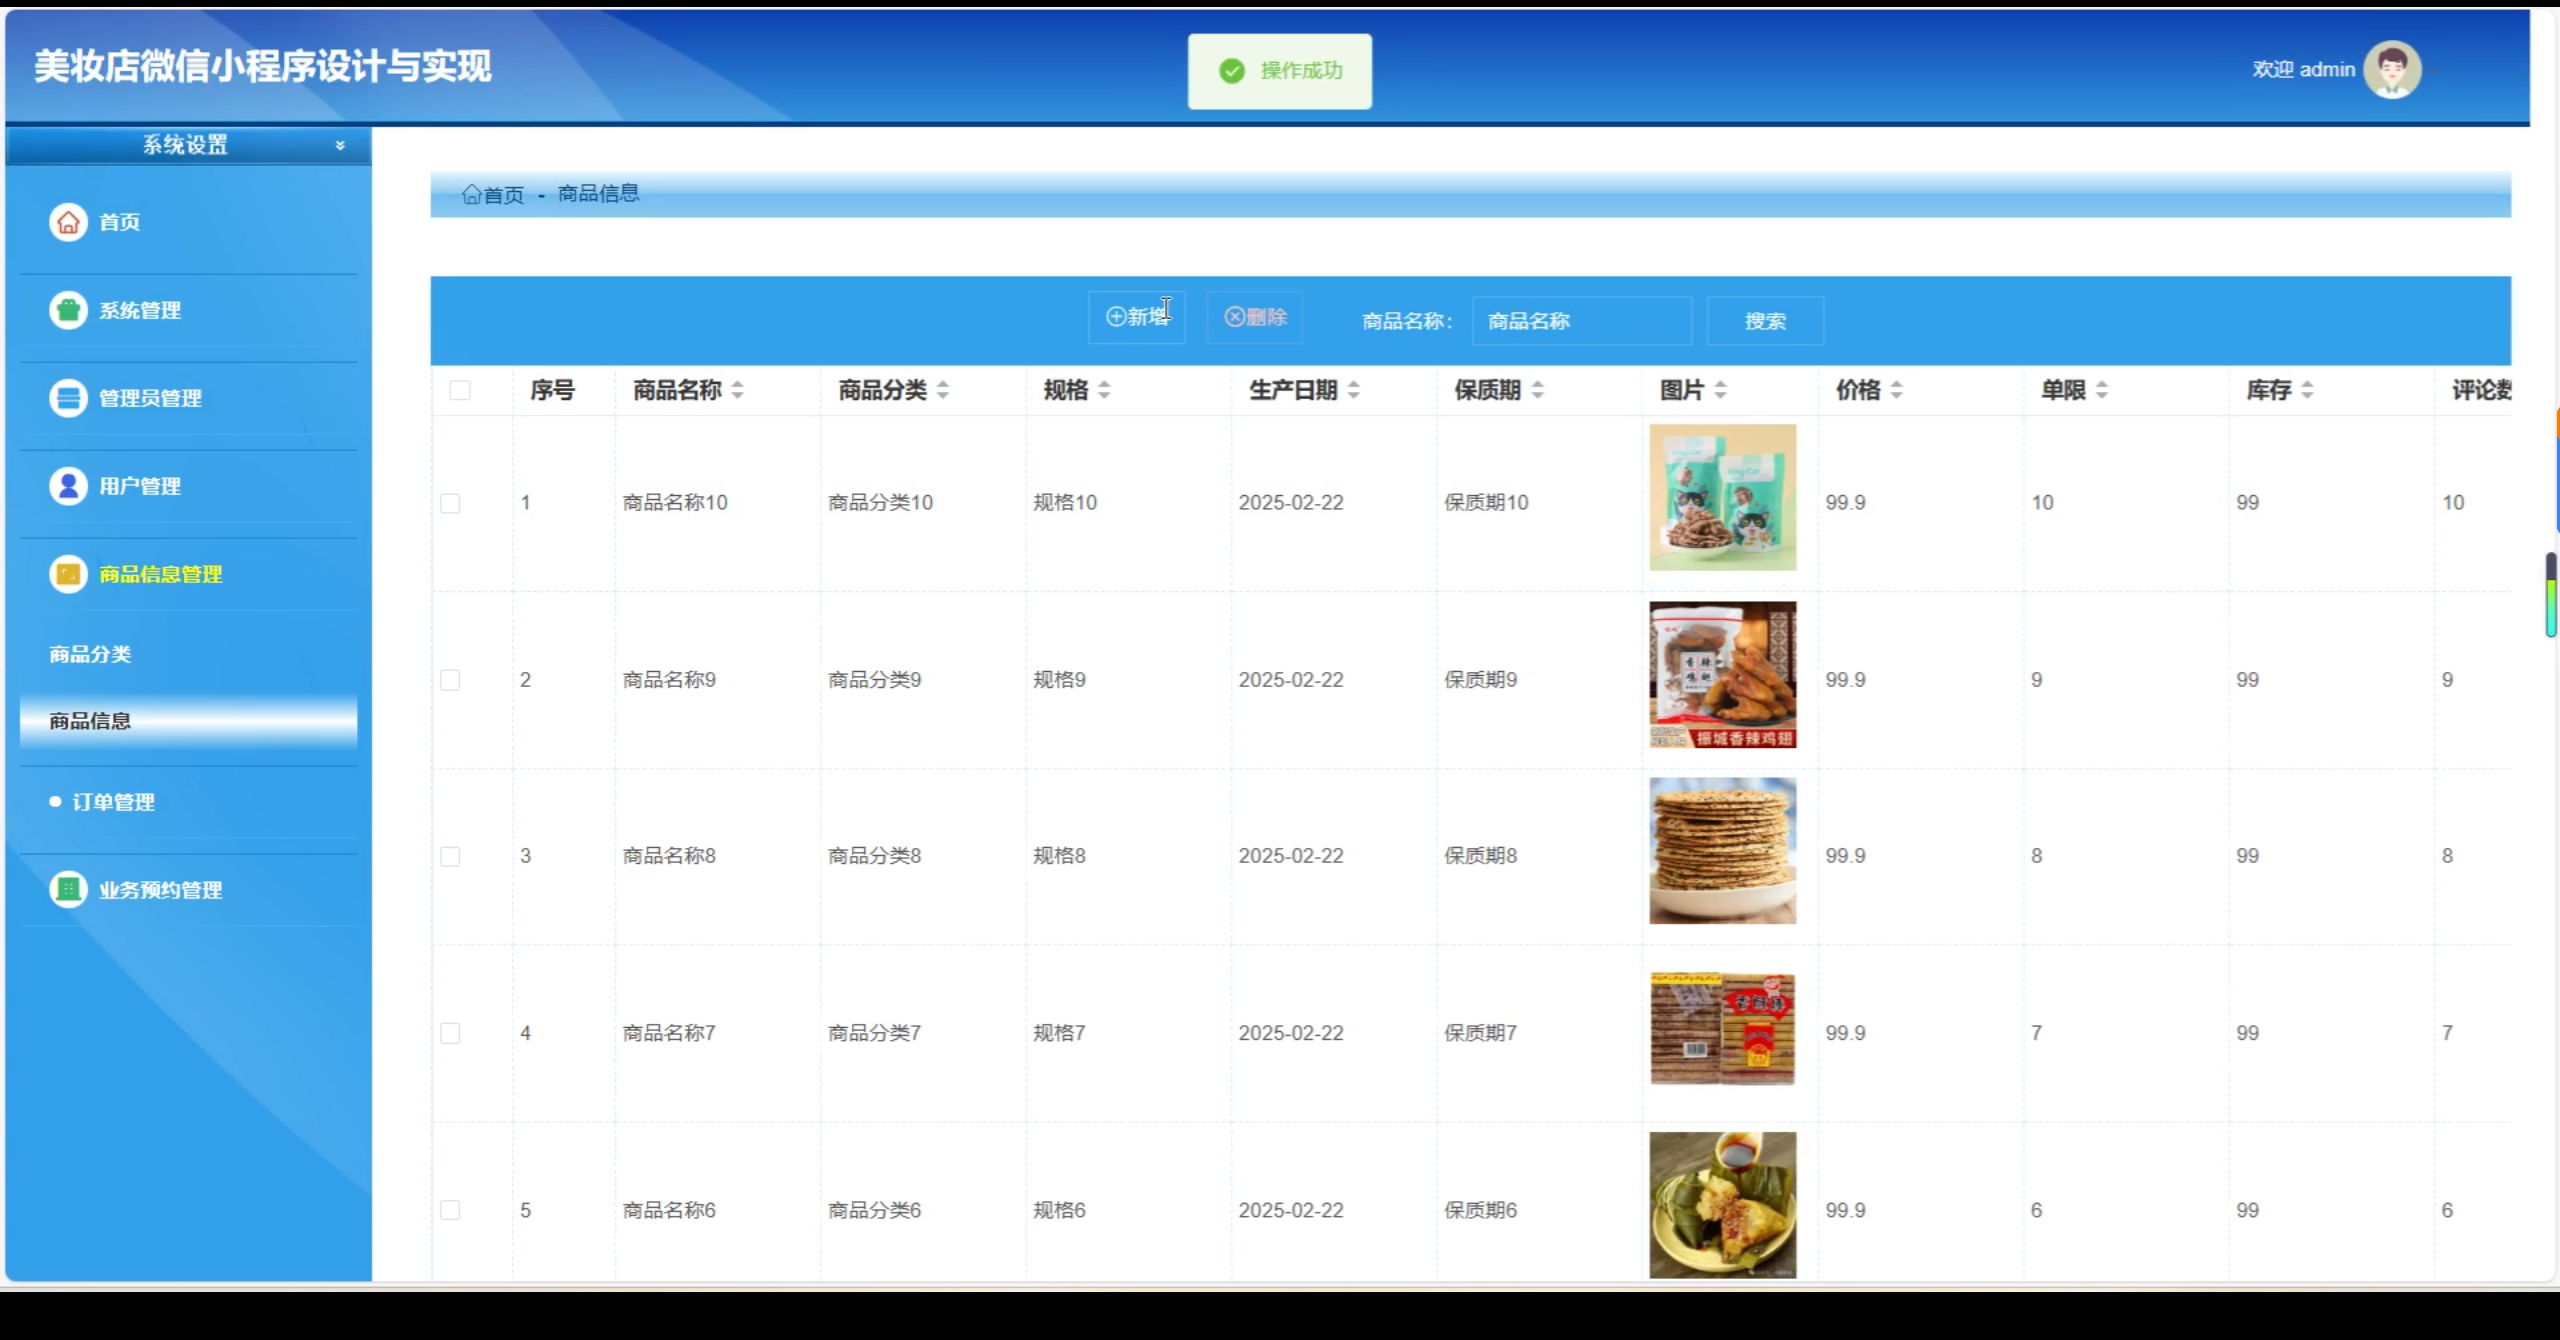Click the 用户管理 person icon

68,486
